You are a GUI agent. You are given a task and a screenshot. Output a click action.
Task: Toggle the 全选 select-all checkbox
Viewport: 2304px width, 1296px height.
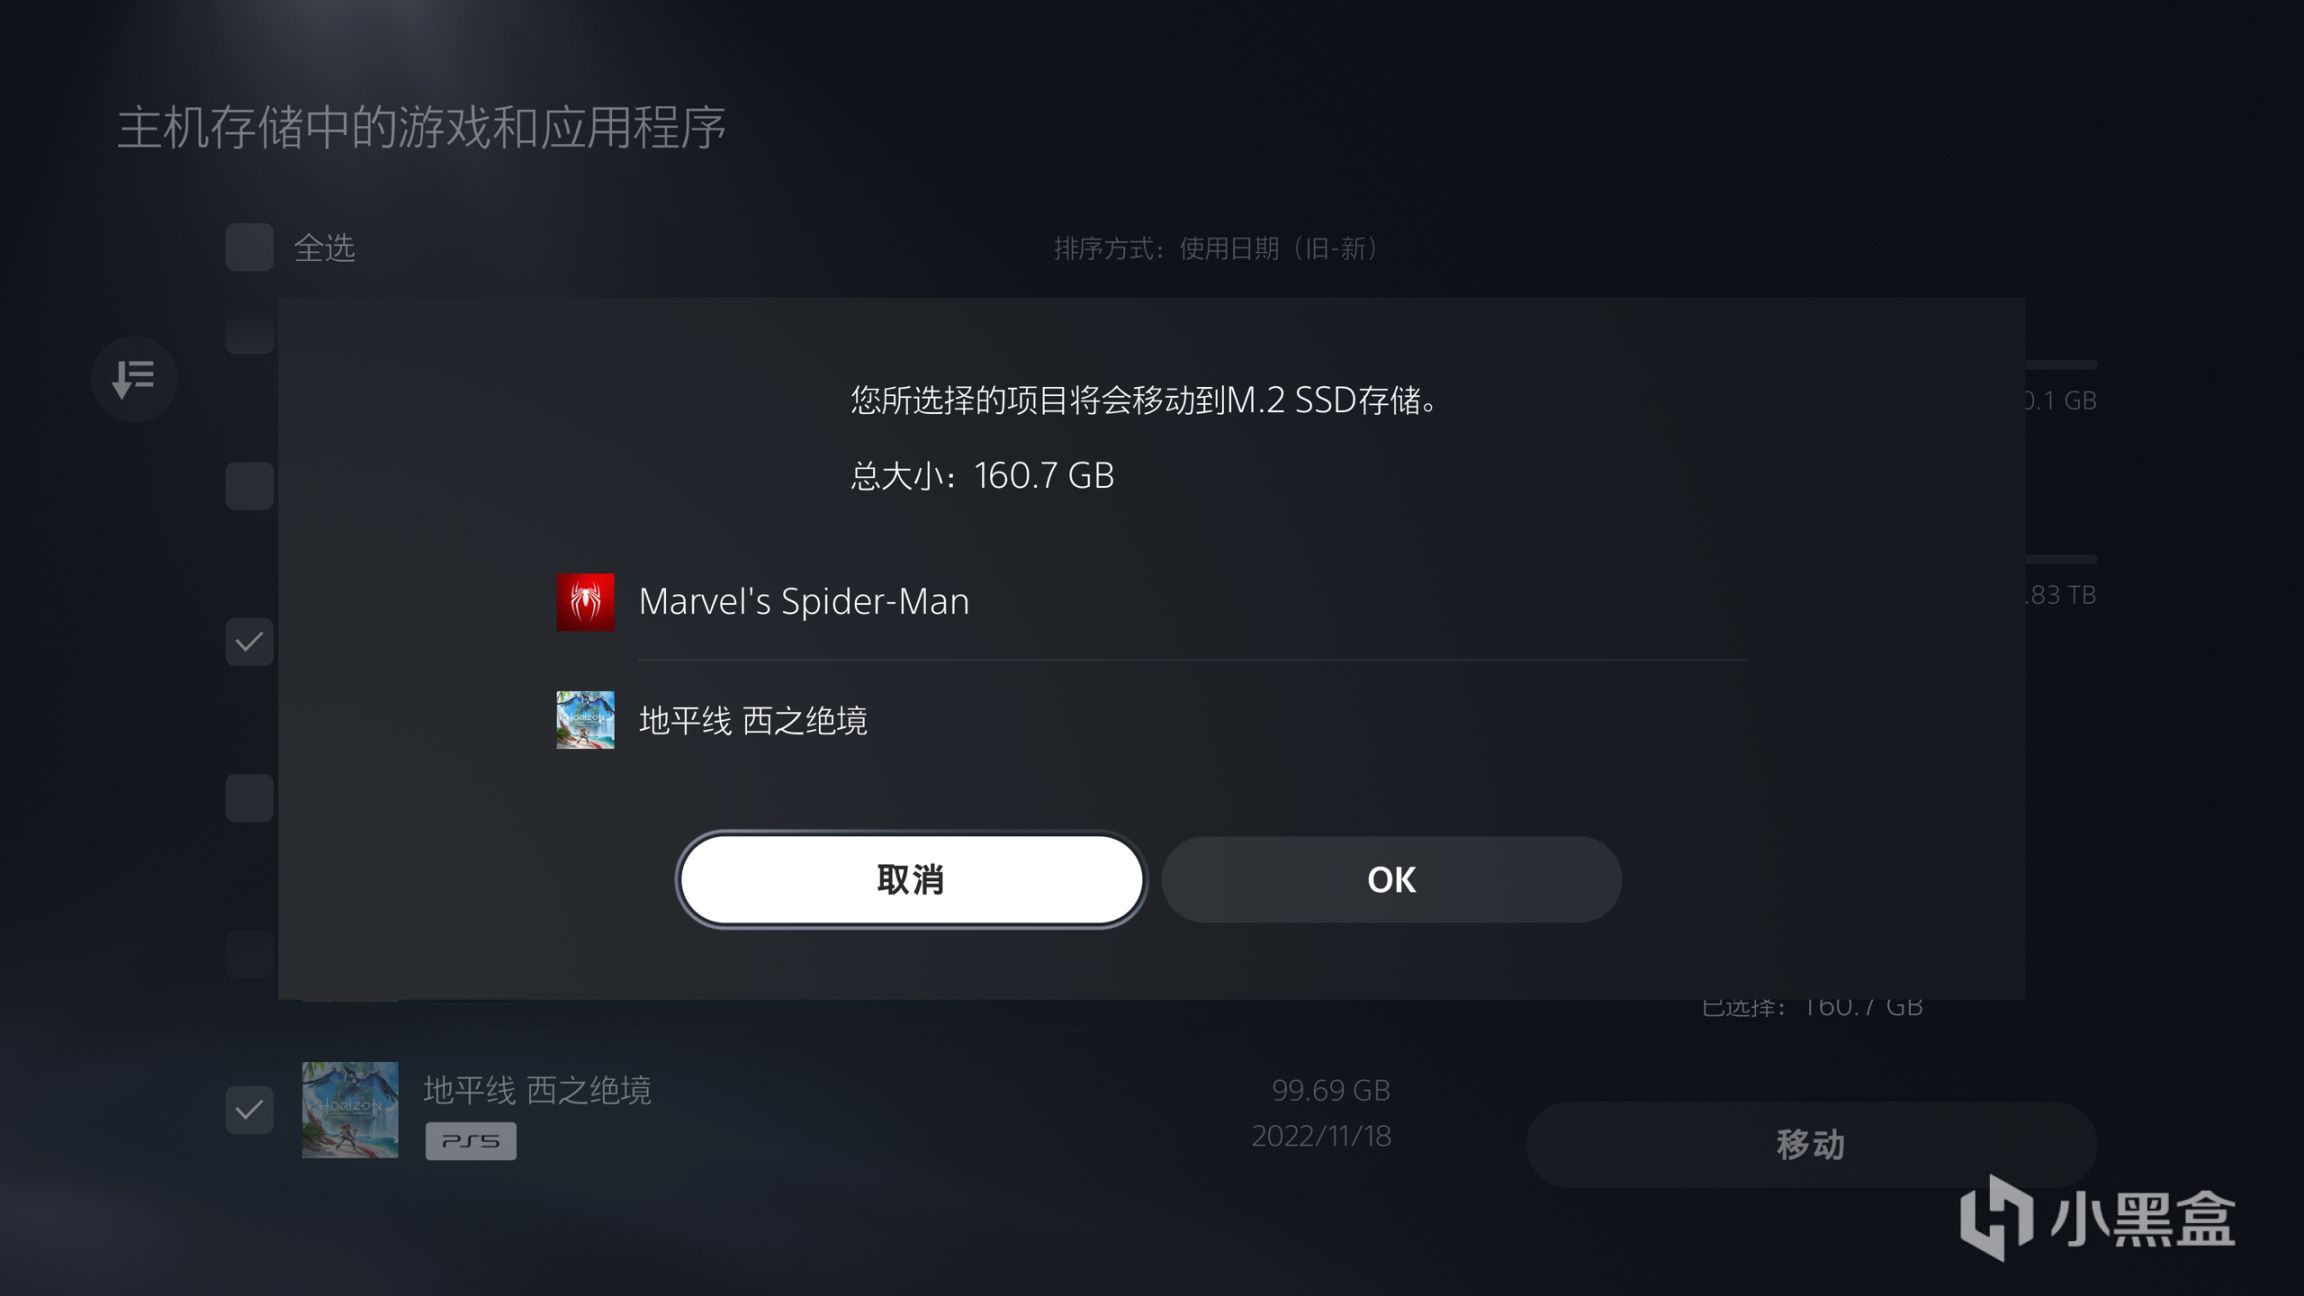pyautogui.click(x=249, y=247)
